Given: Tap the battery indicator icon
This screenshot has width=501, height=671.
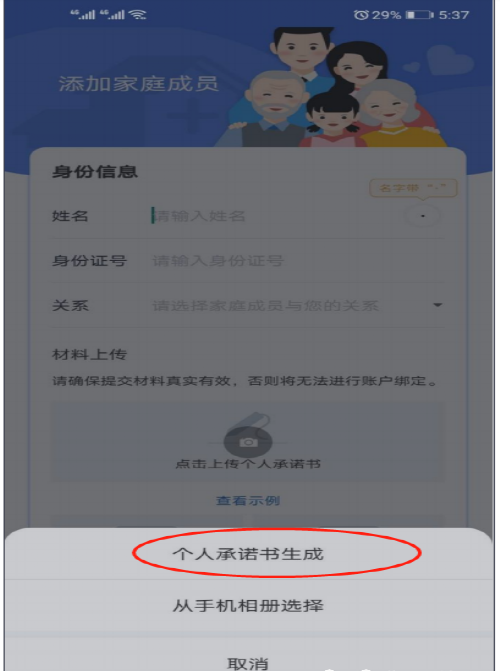Looking at the screenshot, I should tap(419, 15).
